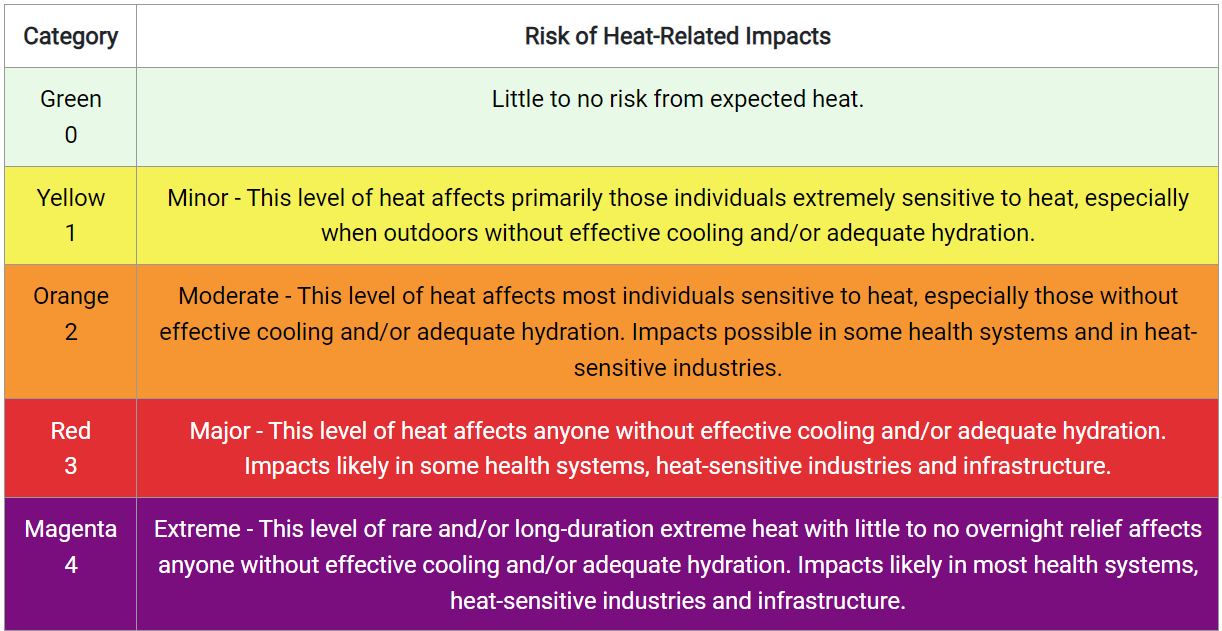Click the Minor risk description text
Screen dimensions: 1222x631
coord(678,215)
